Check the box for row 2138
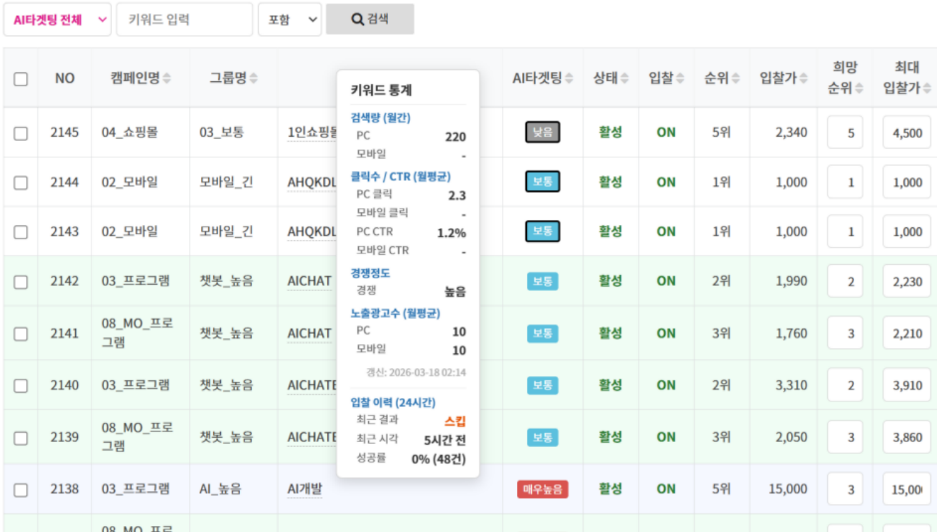The width and height of the screenshot is (937, 532). click(21, 490)
